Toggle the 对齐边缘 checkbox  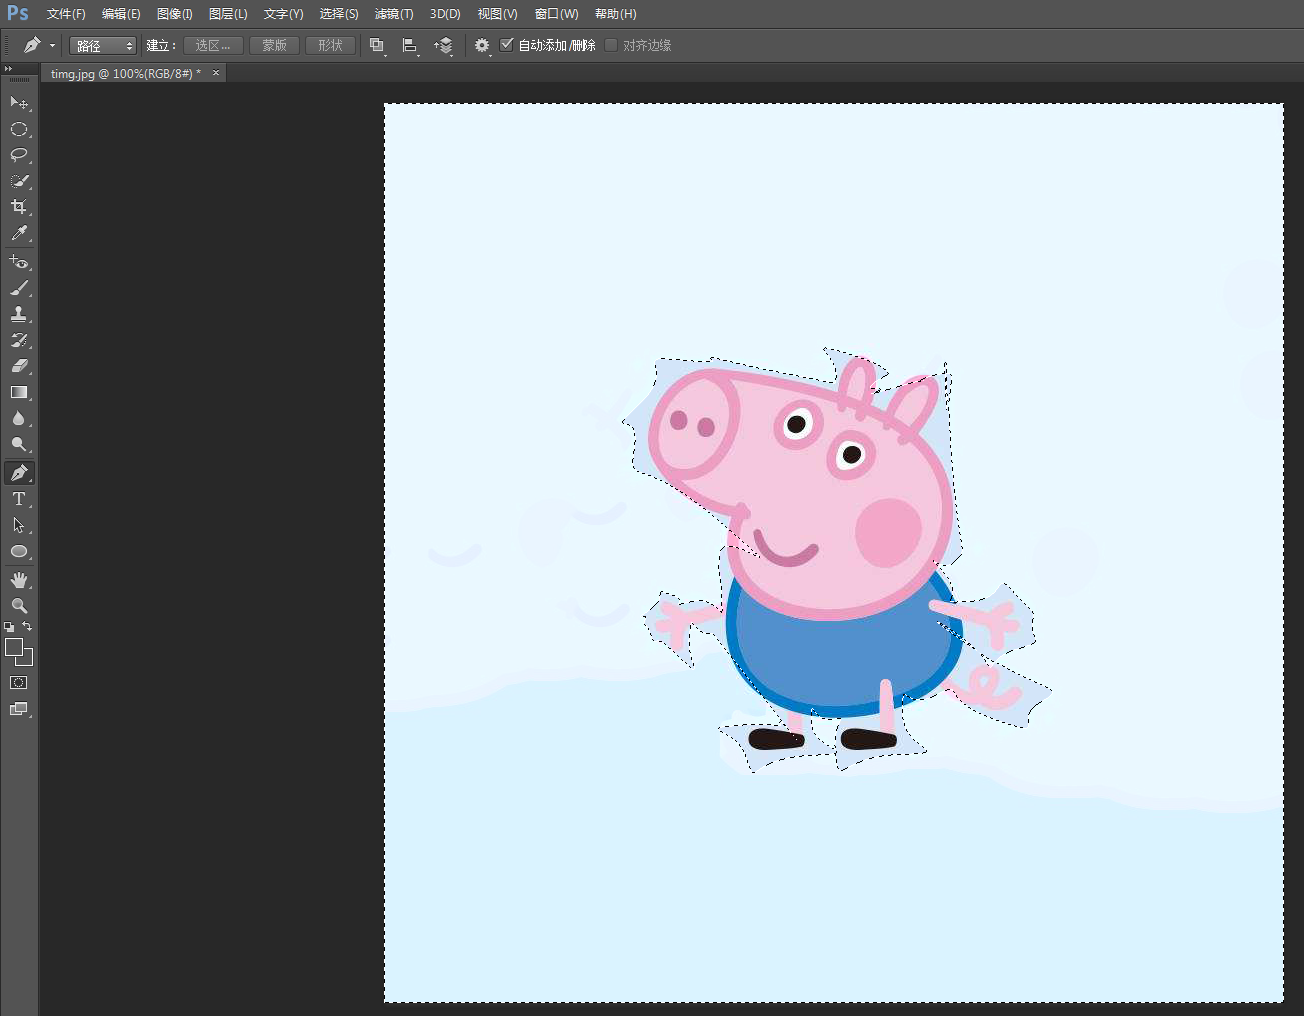click(x=611, y=45)
